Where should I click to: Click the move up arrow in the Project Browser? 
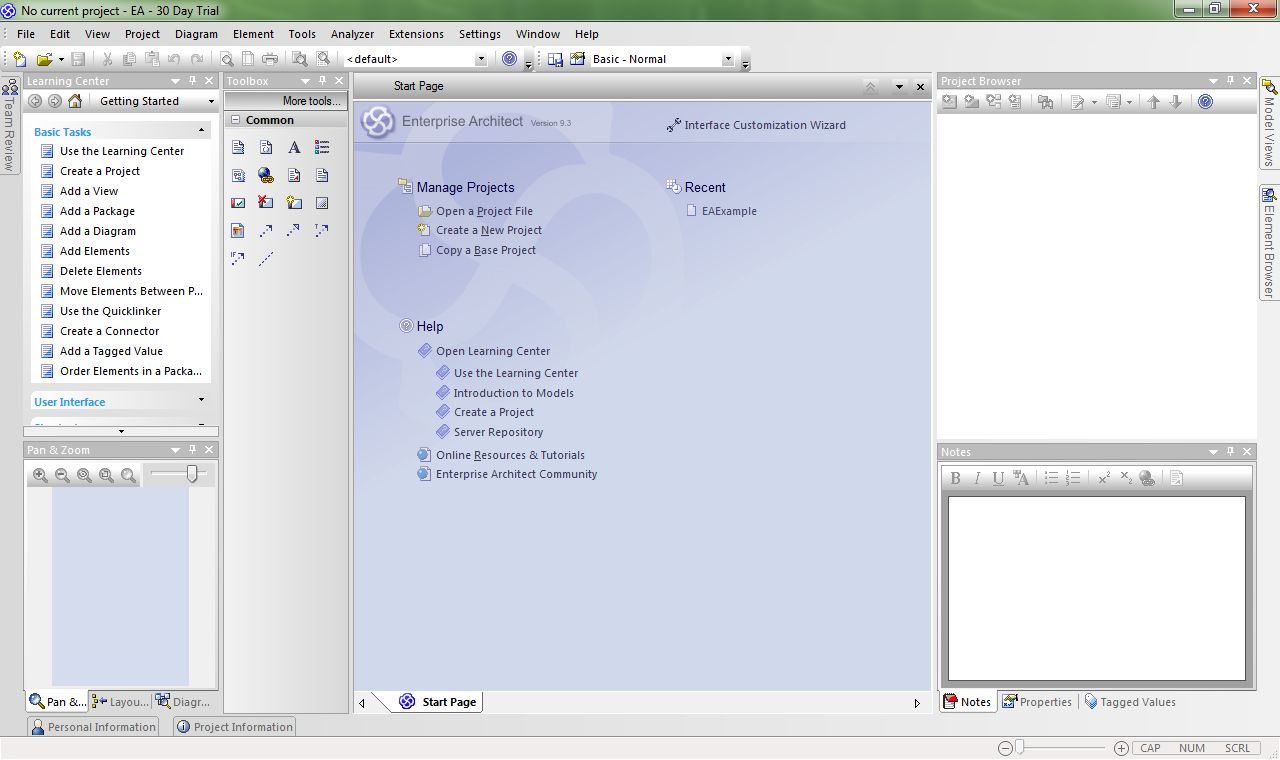pos(1153,102)
